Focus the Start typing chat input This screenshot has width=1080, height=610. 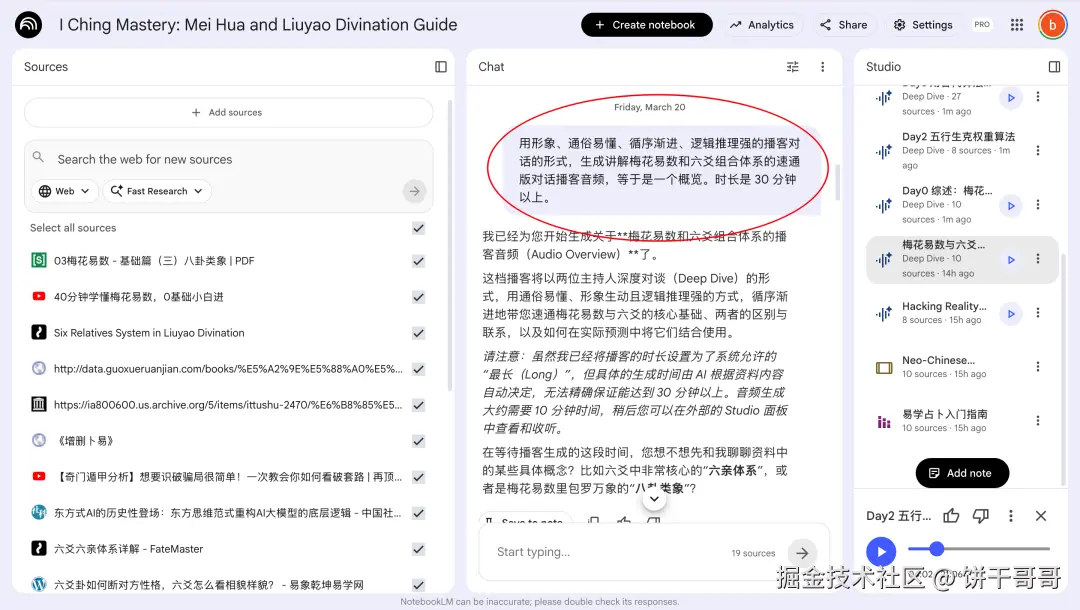pyautogui.click(x=610, y=552)
